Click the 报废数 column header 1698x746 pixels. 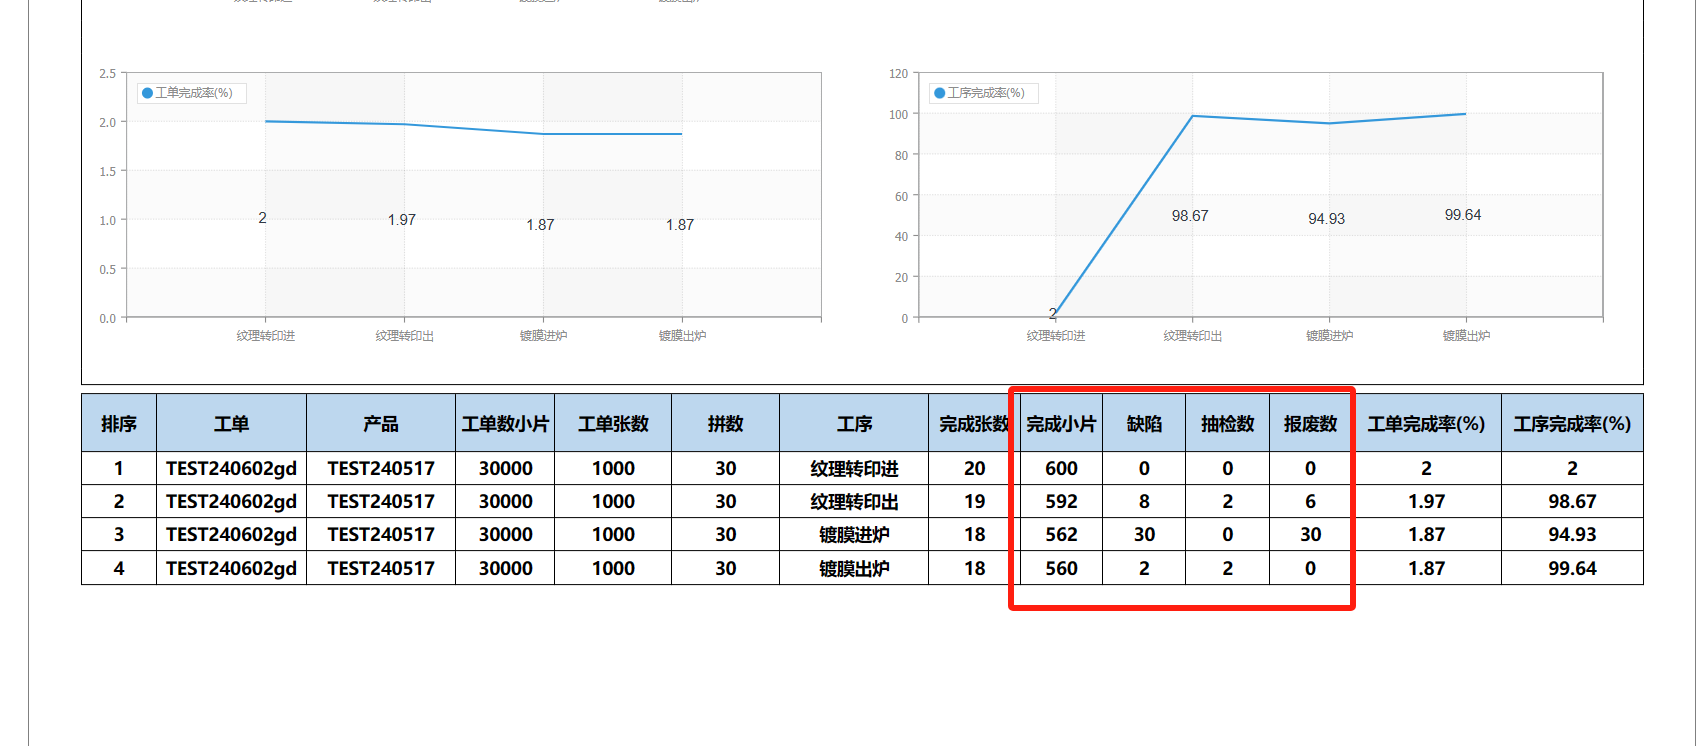(1310, 424)
